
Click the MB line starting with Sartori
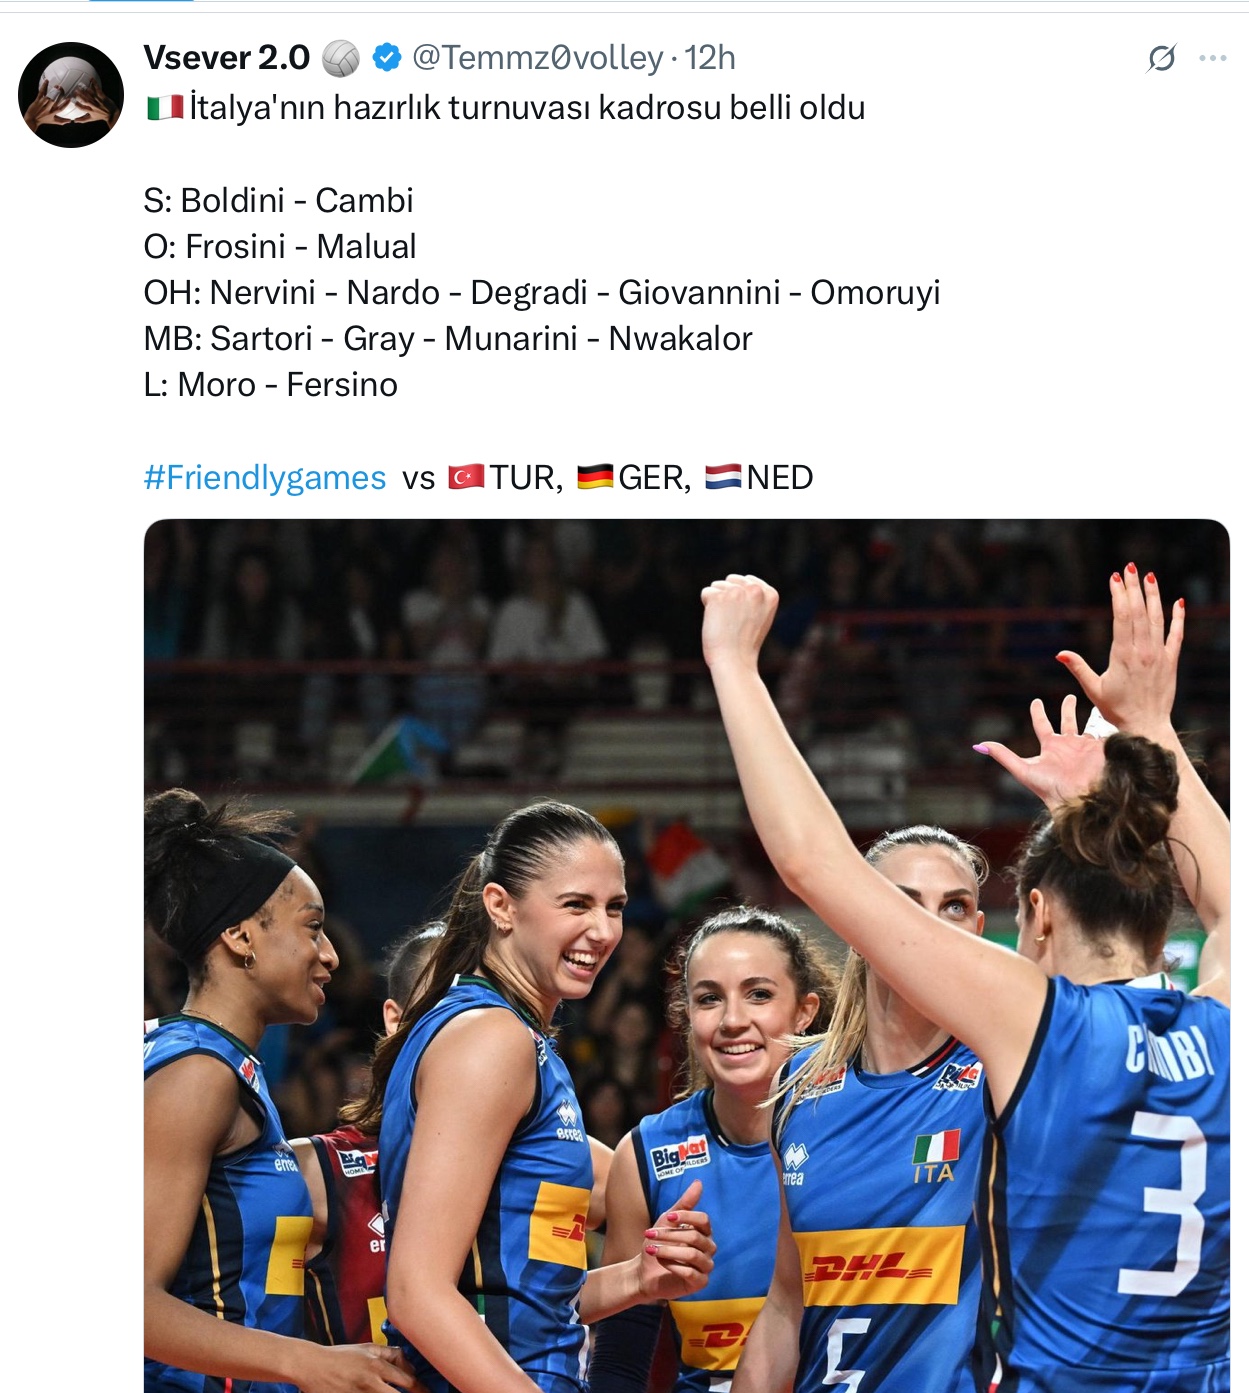448,338
